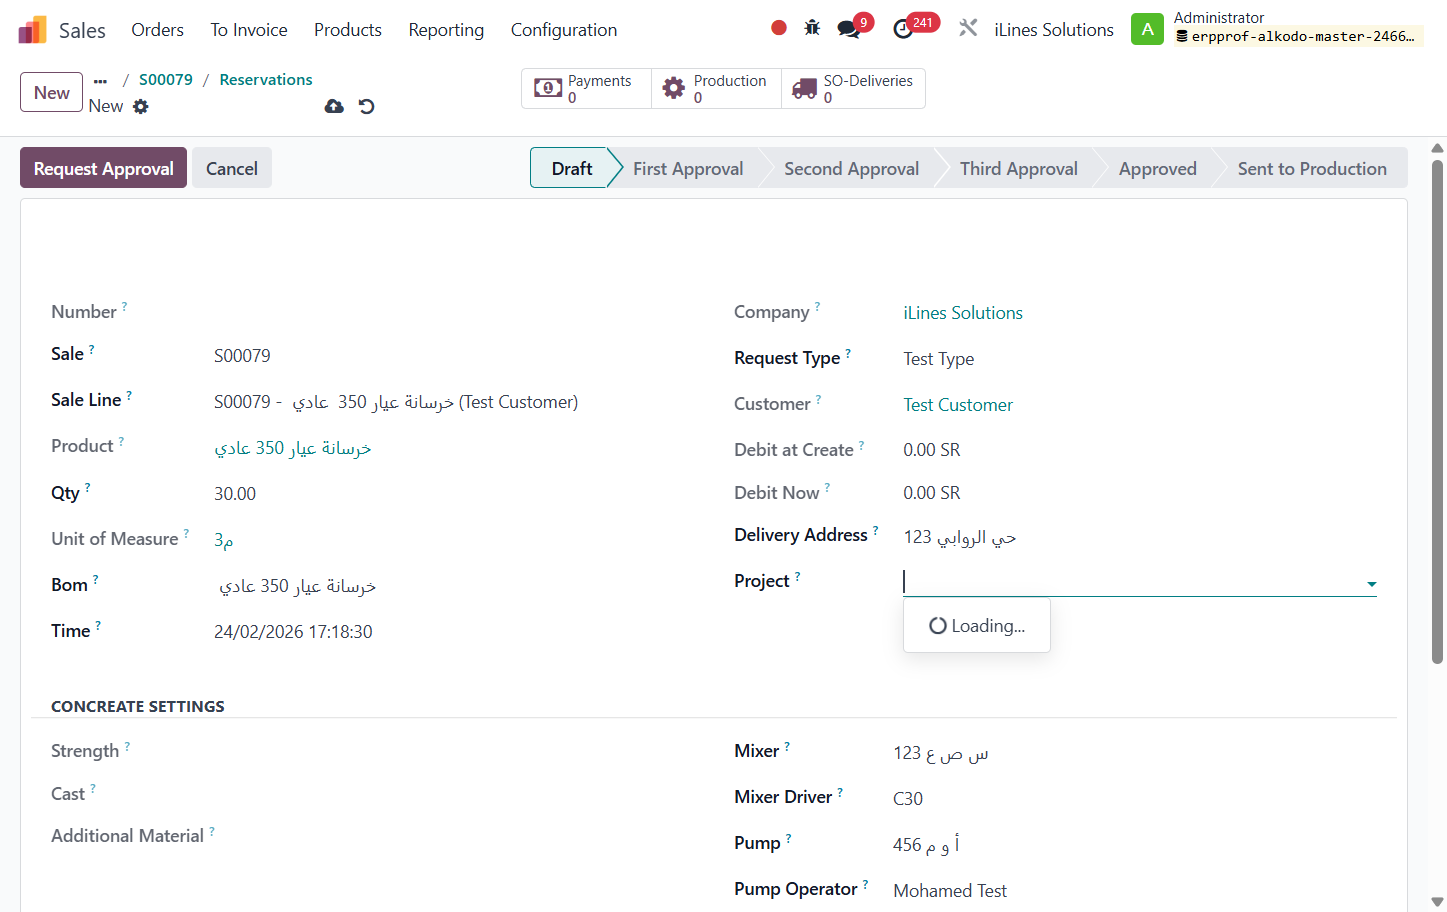Screen dimensions: 1447x912
Task: Open the Administrator avatar icon
Action: [1147, 29]
